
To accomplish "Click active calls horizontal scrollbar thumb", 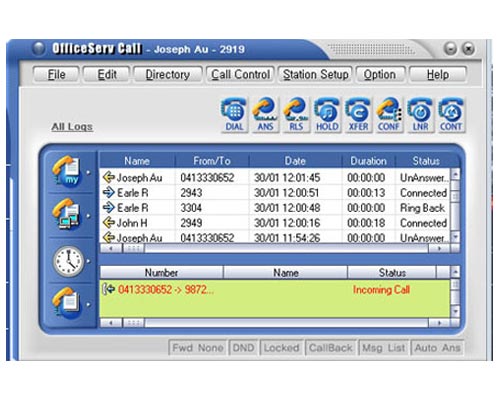I will (133, 323).
